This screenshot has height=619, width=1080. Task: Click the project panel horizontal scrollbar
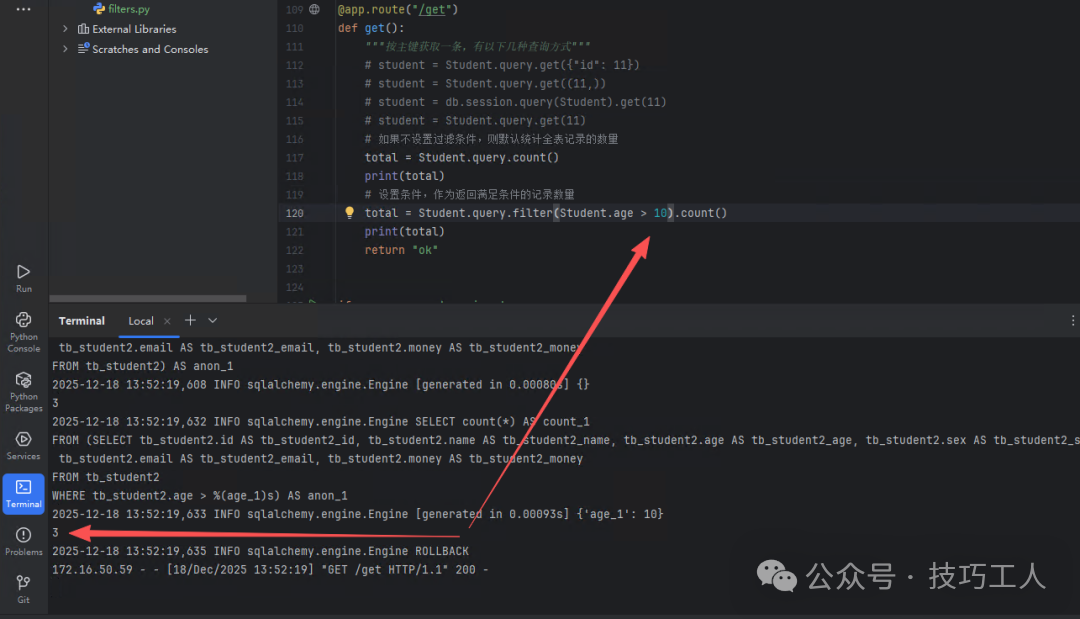coord(148,298)
